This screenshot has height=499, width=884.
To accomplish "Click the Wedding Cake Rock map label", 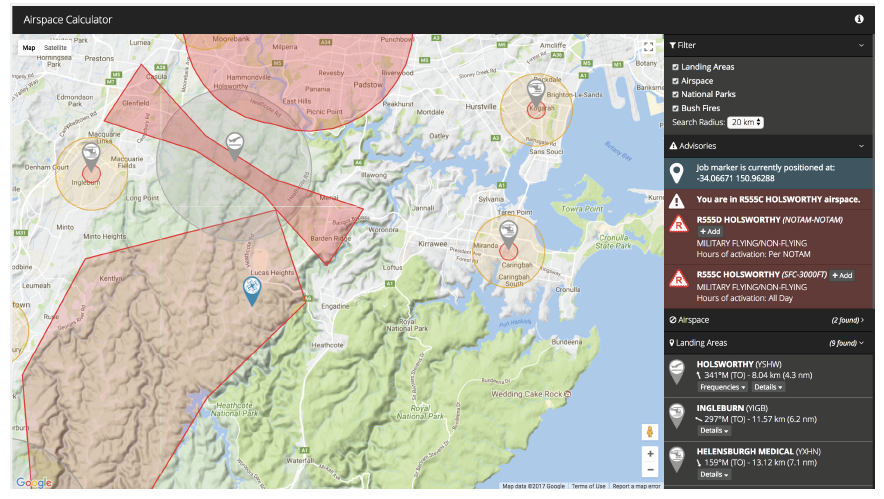I will [x=531, y=394].
